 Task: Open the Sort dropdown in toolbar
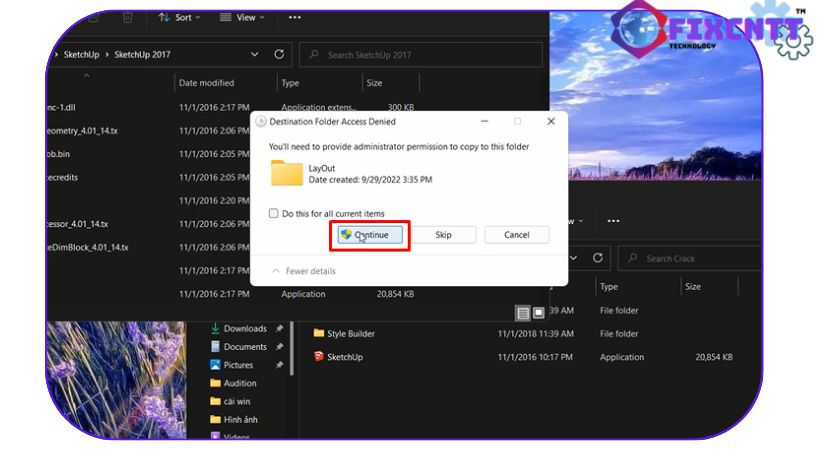[181, 17]
